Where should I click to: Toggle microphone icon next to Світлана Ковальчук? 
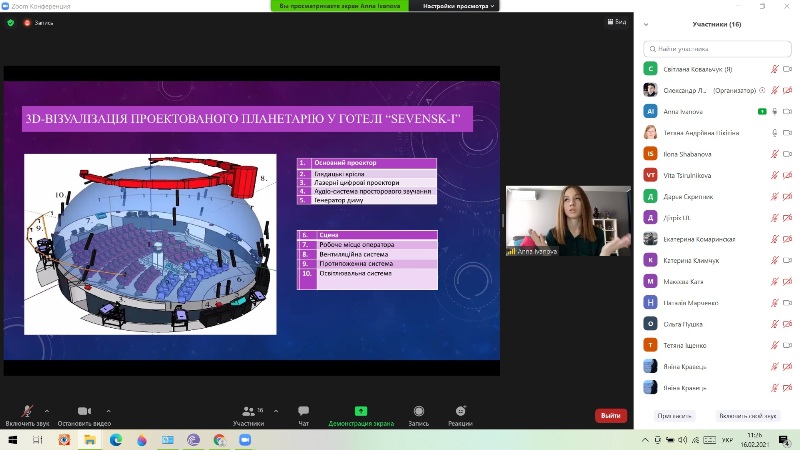click(x=774, y=69)
